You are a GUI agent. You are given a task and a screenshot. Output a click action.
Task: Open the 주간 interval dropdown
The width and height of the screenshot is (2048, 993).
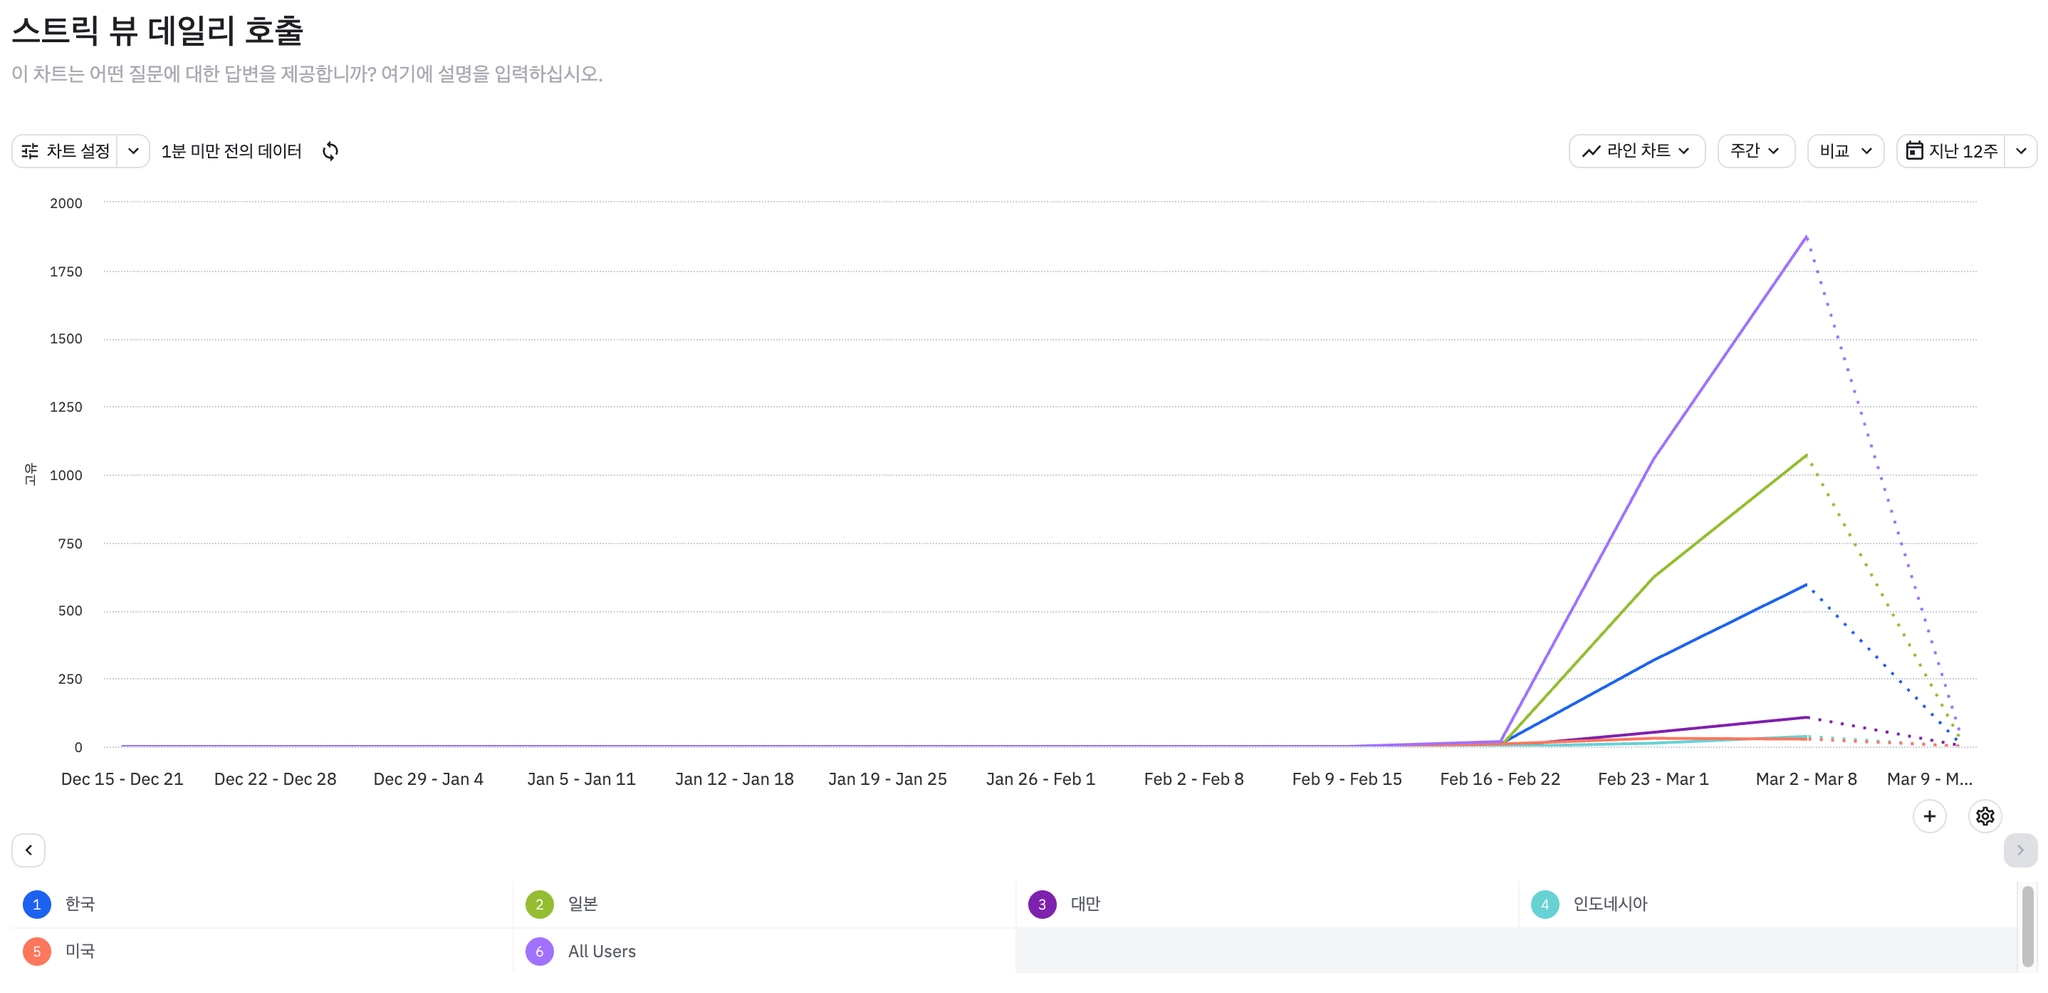pyautogui.click(x=1755, y=151)
